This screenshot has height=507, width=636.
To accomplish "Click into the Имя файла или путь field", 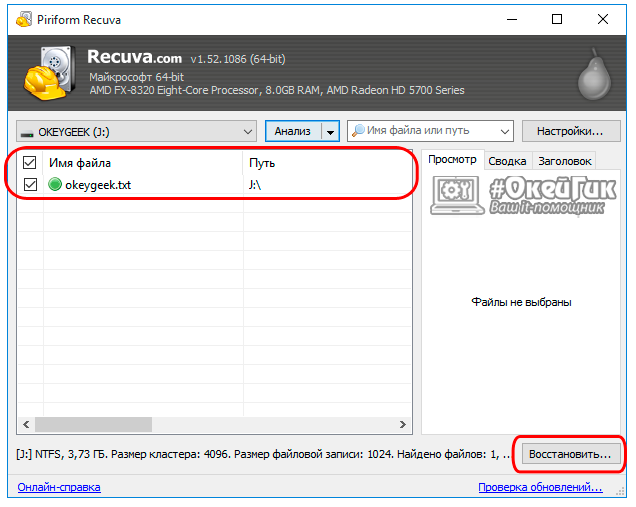I will coord(430,131).
